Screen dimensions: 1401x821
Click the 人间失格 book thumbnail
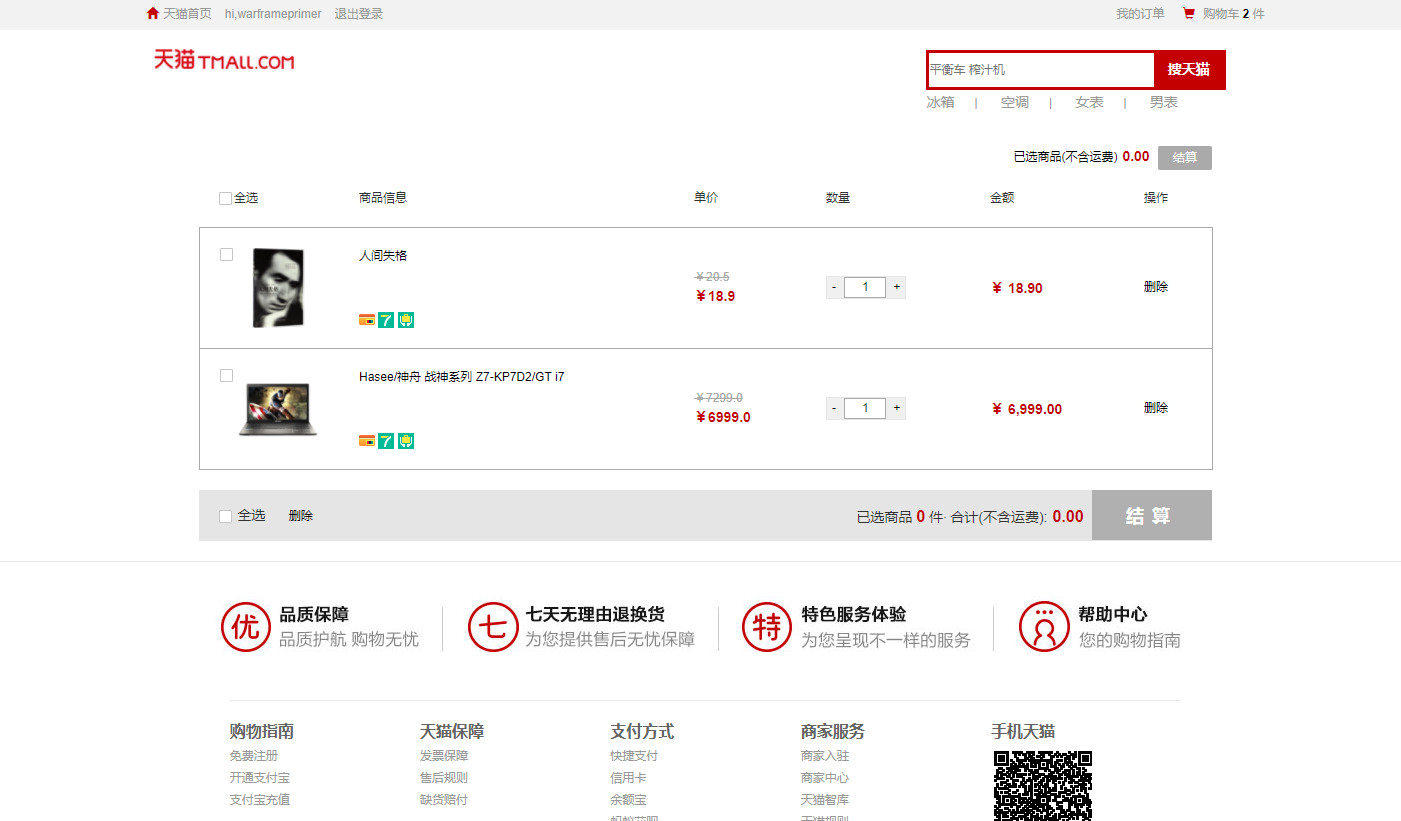[278, 288]
